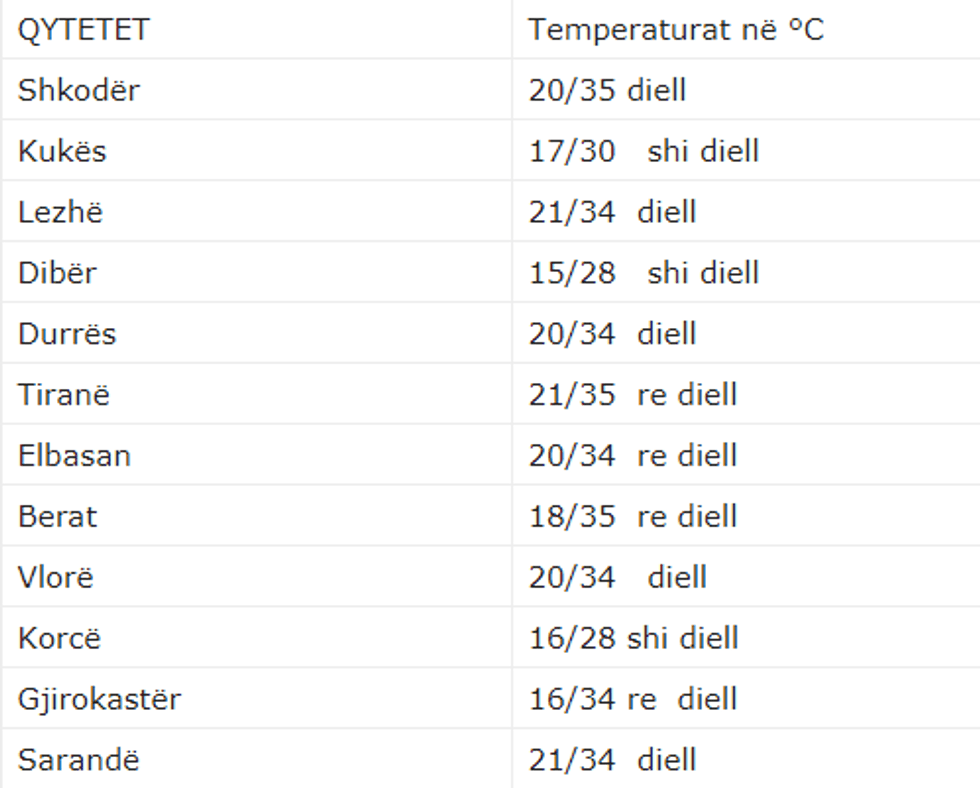Select the Kukës city cell
The height and width of the screenshot is (788, 980).
62,151
